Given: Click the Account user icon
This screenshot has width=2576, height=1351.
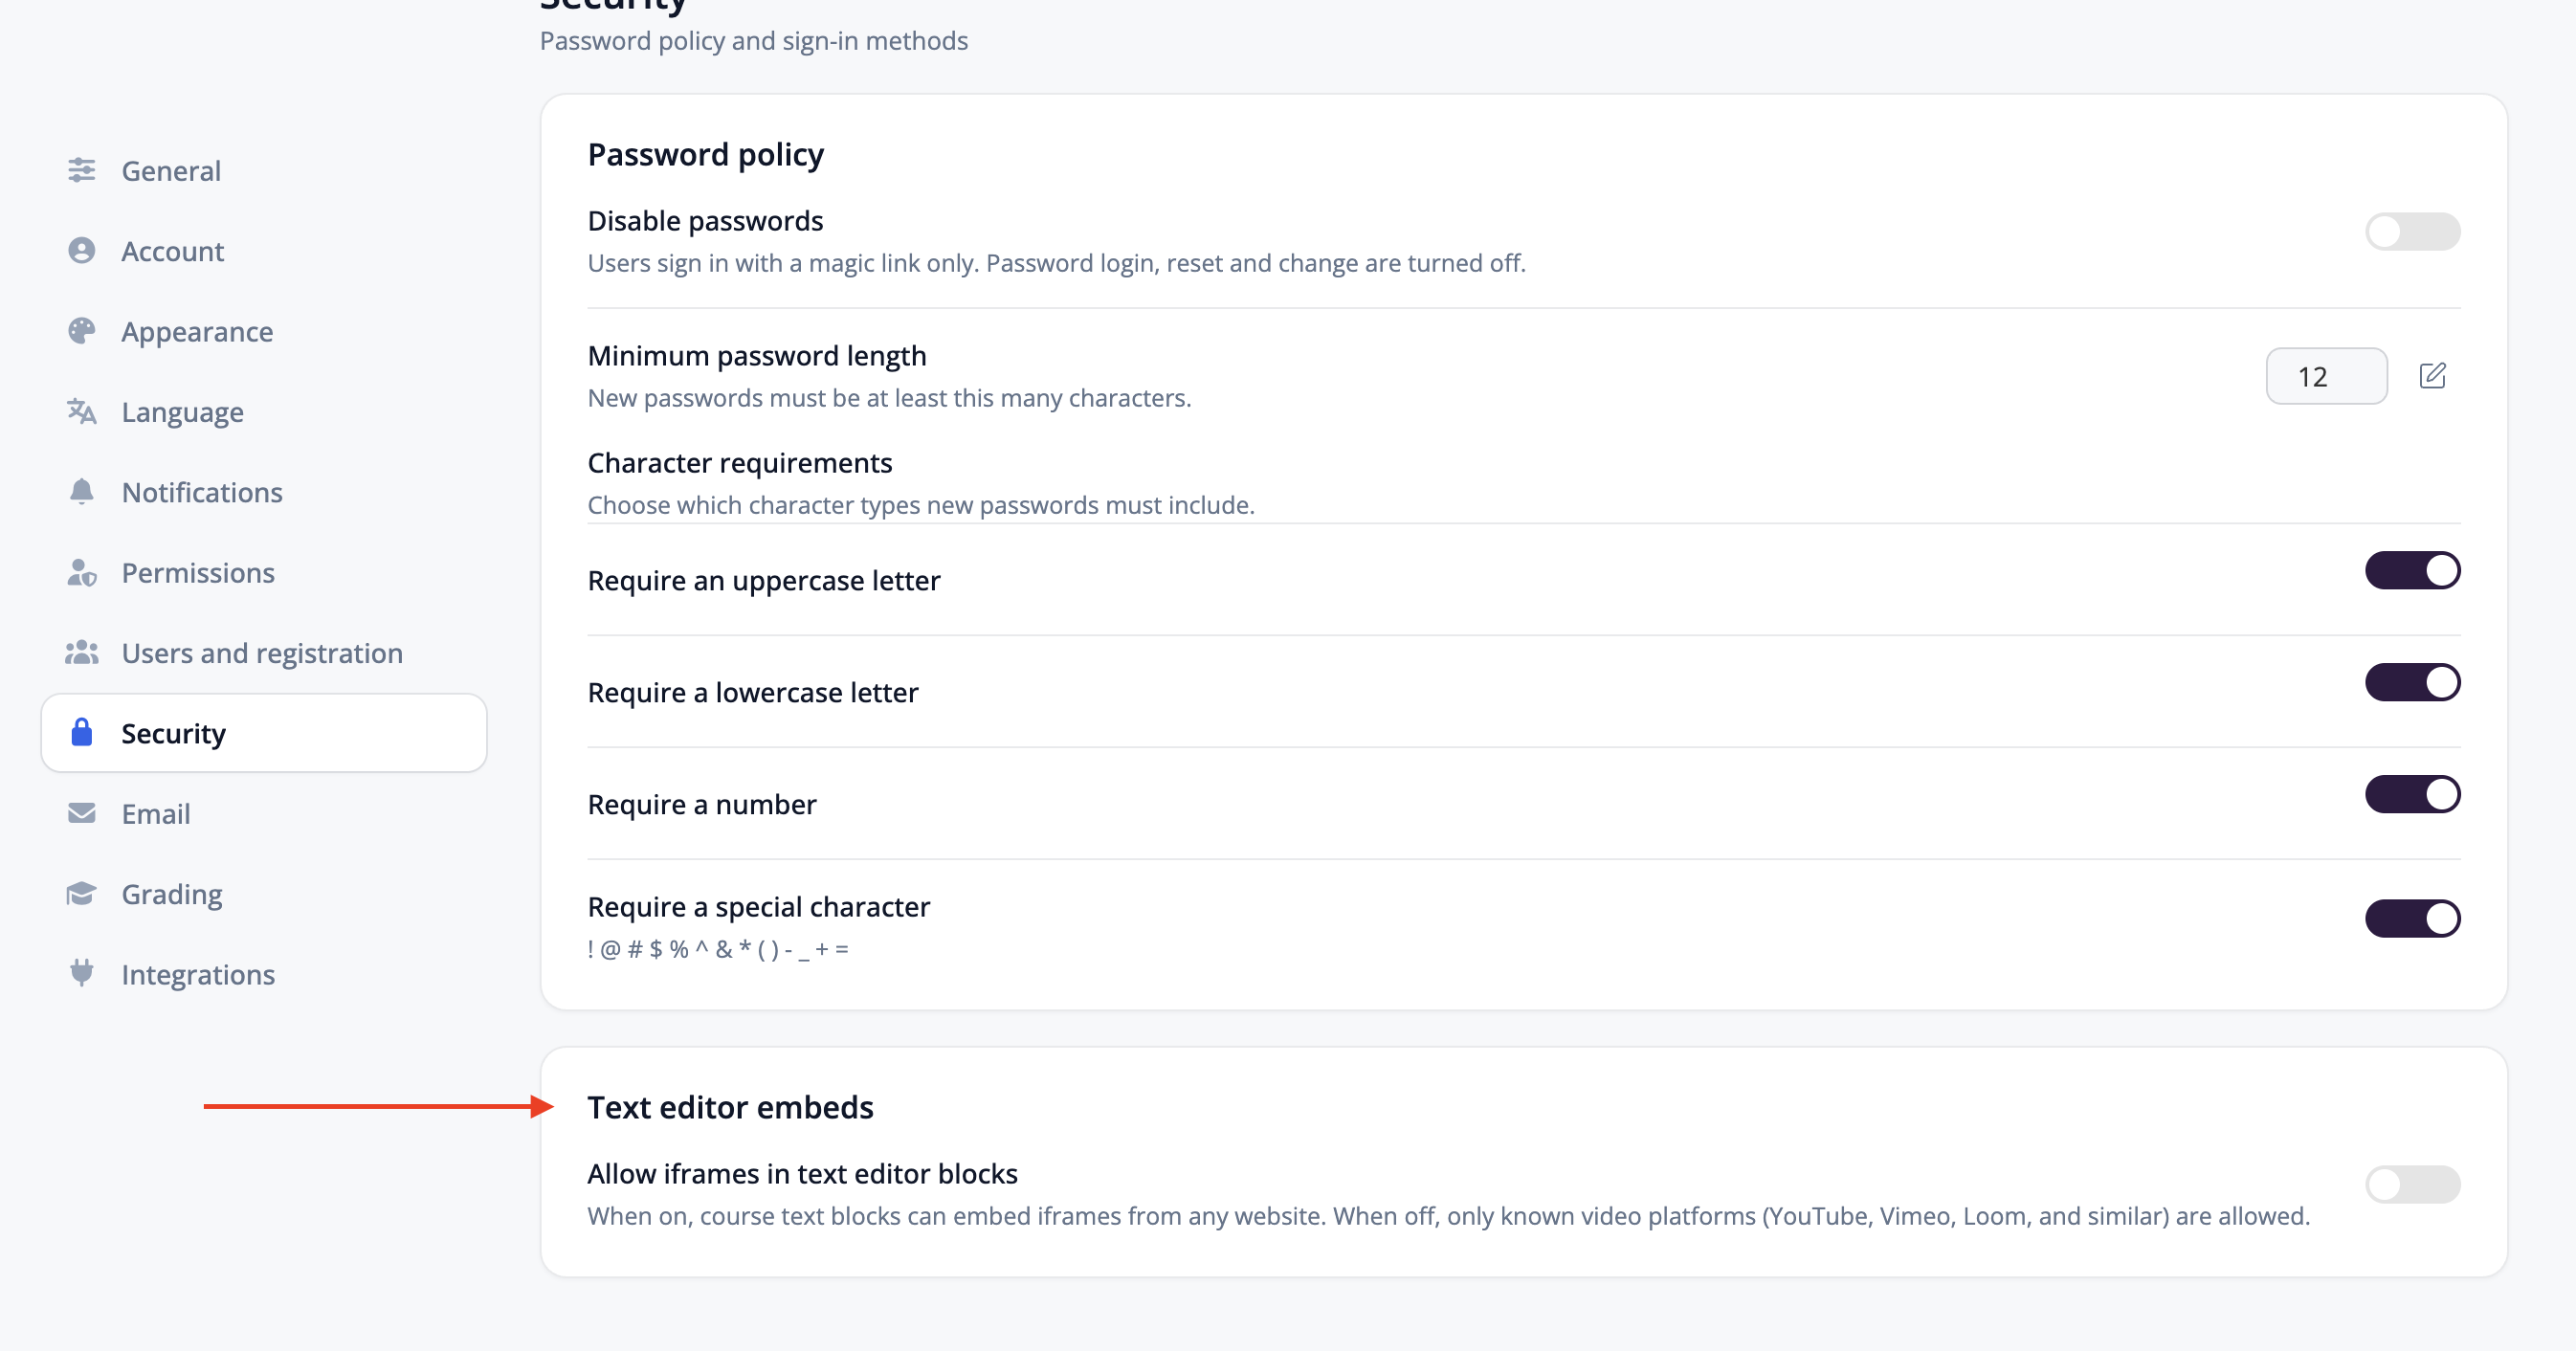Looking at the screenshot, I should [81, 250].
